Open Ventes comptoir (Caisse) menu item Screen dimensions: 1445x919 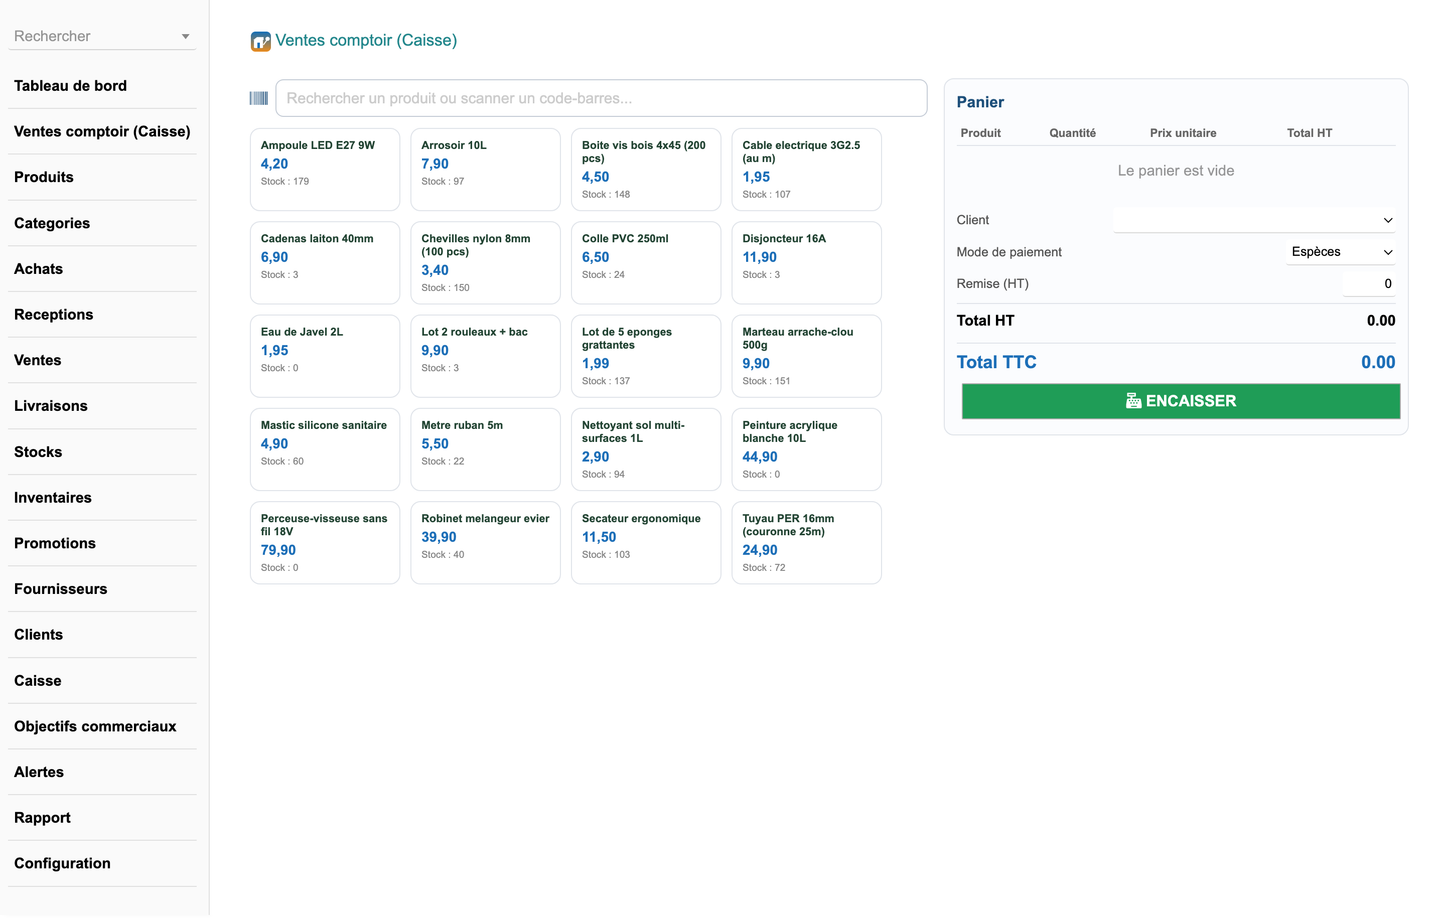pos(102,132)
